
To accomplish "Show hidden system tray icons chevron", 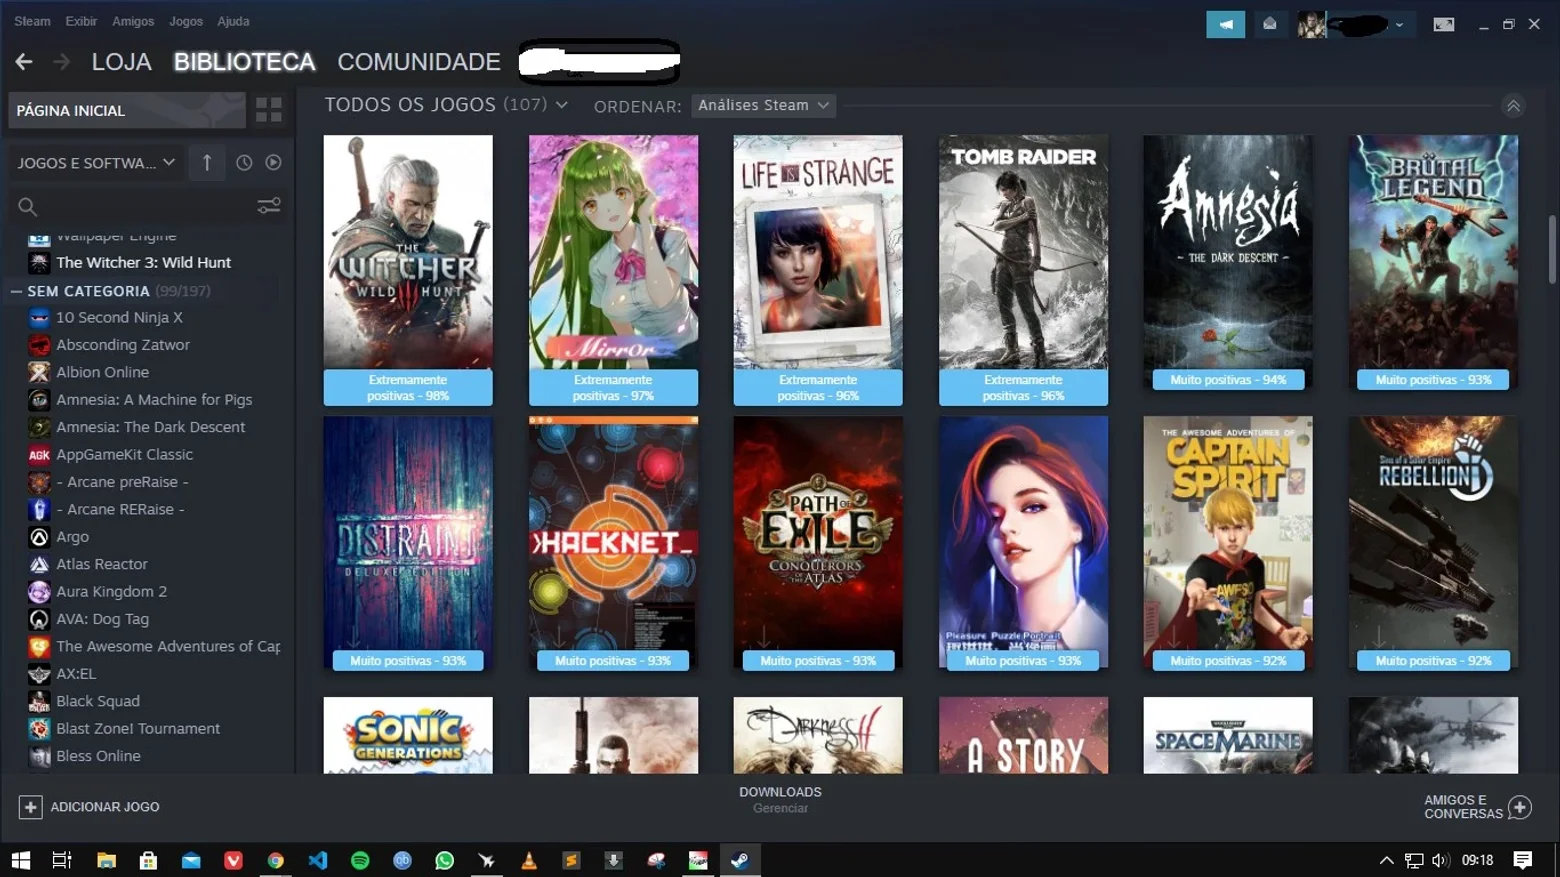I will click(1386, 860).
